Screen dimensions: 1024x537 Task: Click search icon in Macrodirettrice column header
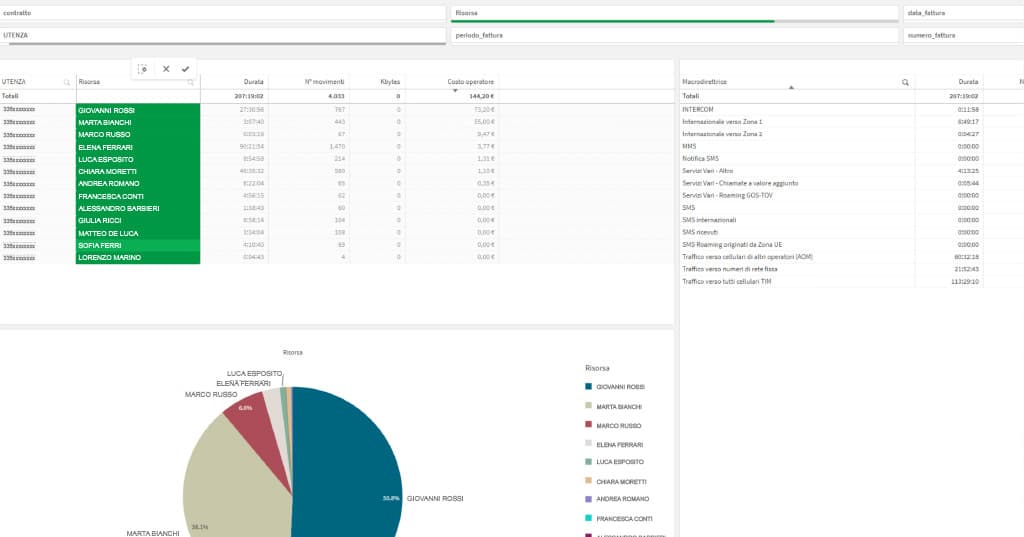[905, 82]
